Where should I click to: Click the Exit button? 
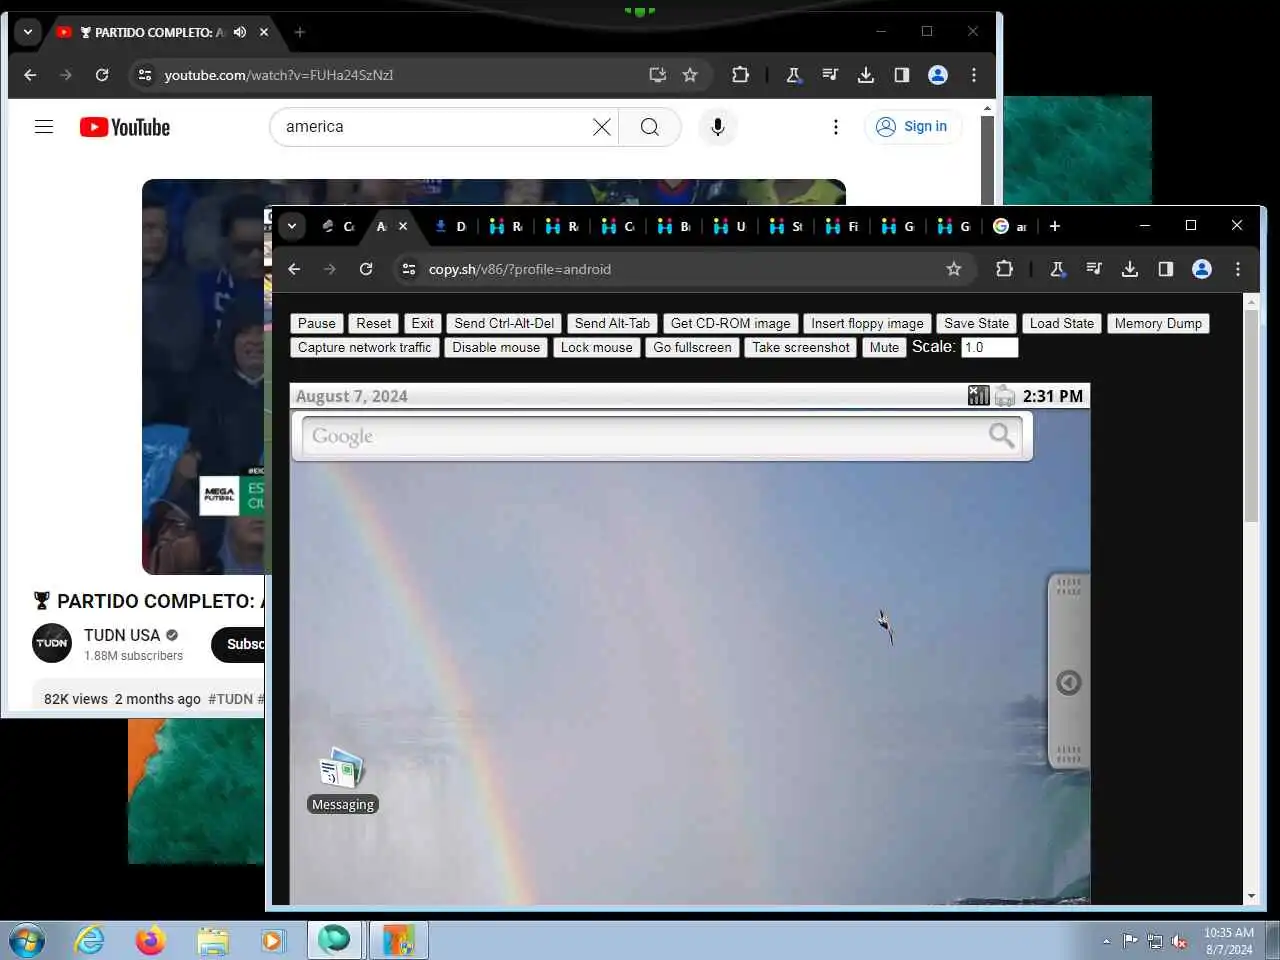[x=423, y=323]
